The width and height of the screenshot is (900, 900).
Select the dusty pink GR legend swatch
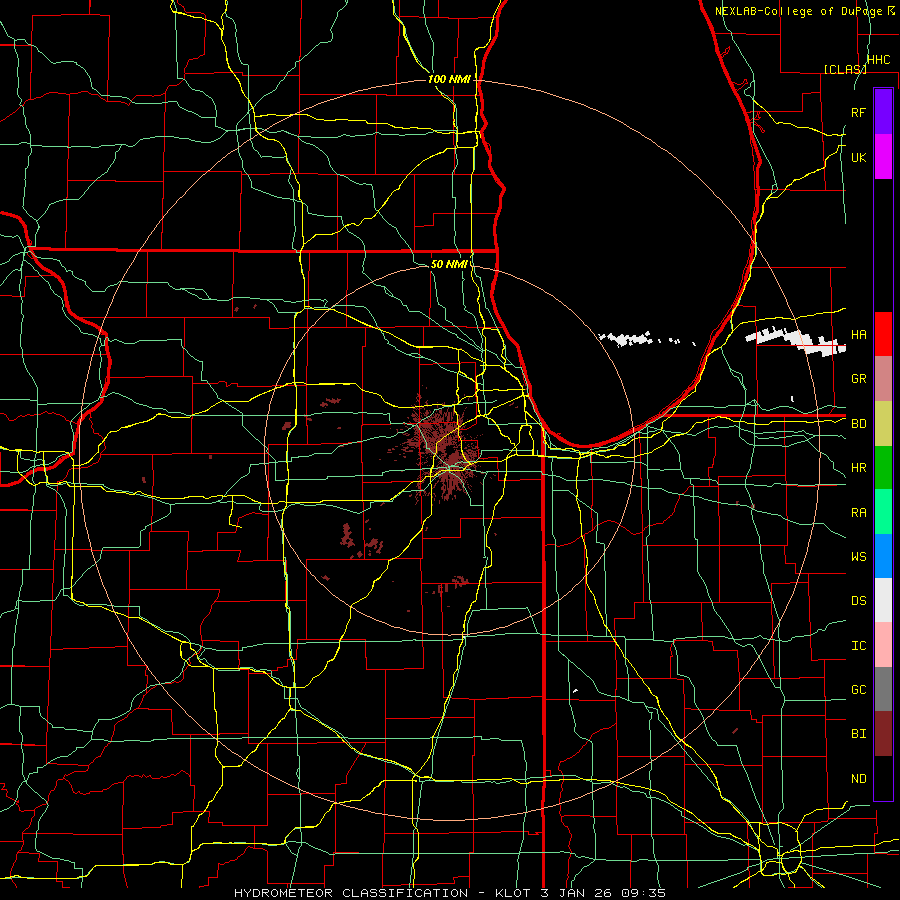point(883,379)
